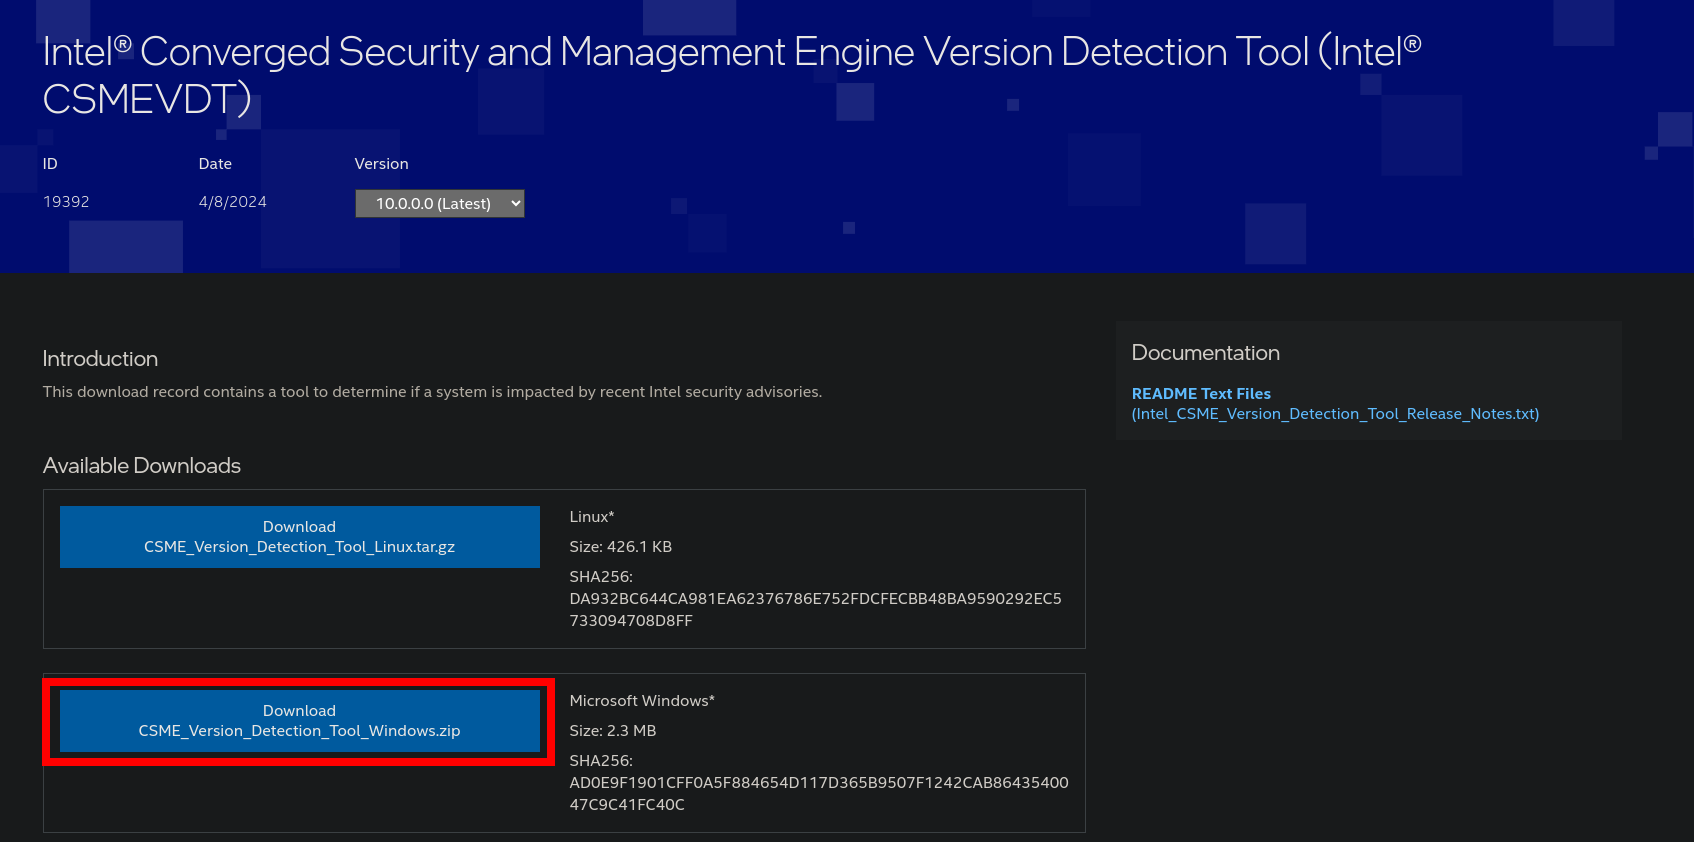This screenshot has height=842, width=1694.
Task: Click the introduction description sentence
Action: coord(432,392)
